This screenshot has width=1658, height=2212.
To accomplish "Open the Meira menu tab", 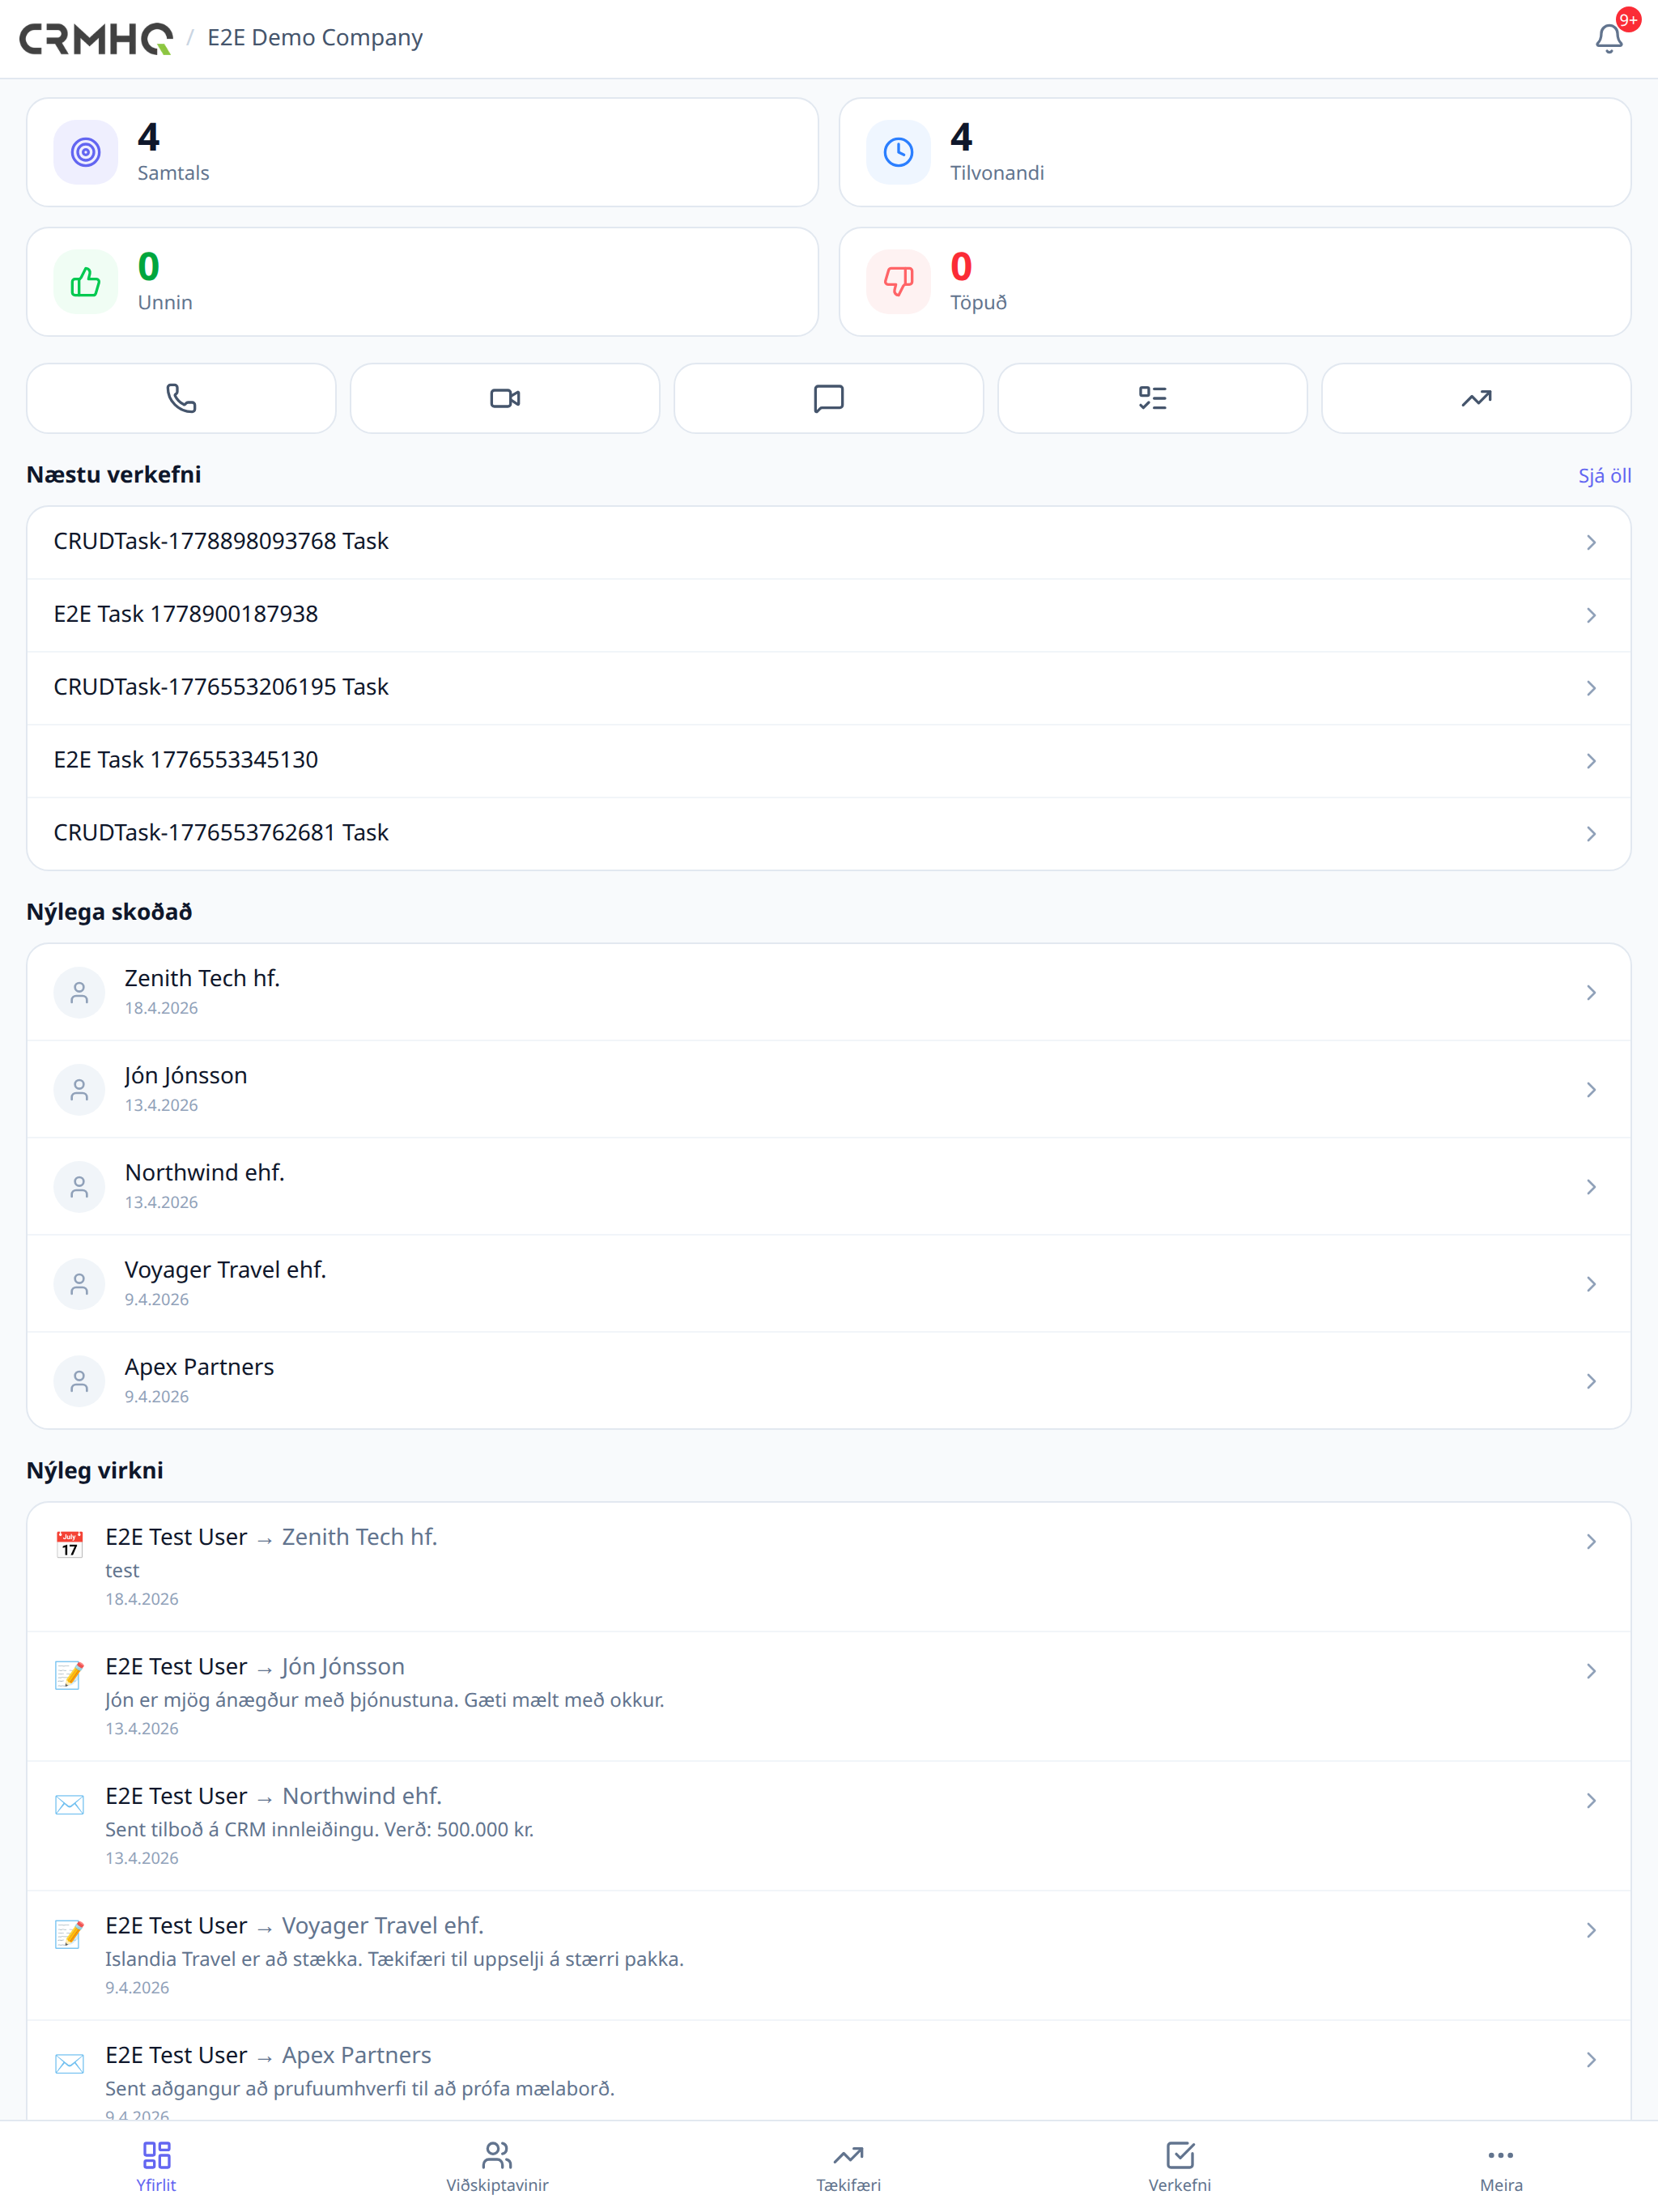I will tap(1501, 2167).
